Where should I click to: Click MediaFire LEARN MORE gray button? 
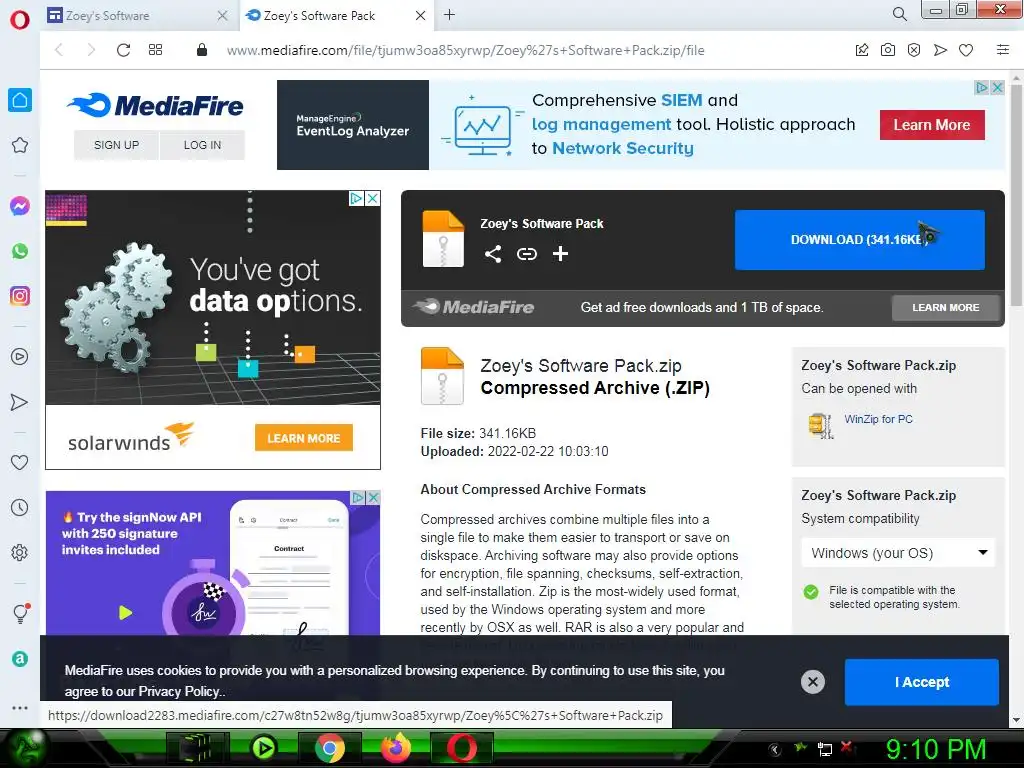[946, 308]
